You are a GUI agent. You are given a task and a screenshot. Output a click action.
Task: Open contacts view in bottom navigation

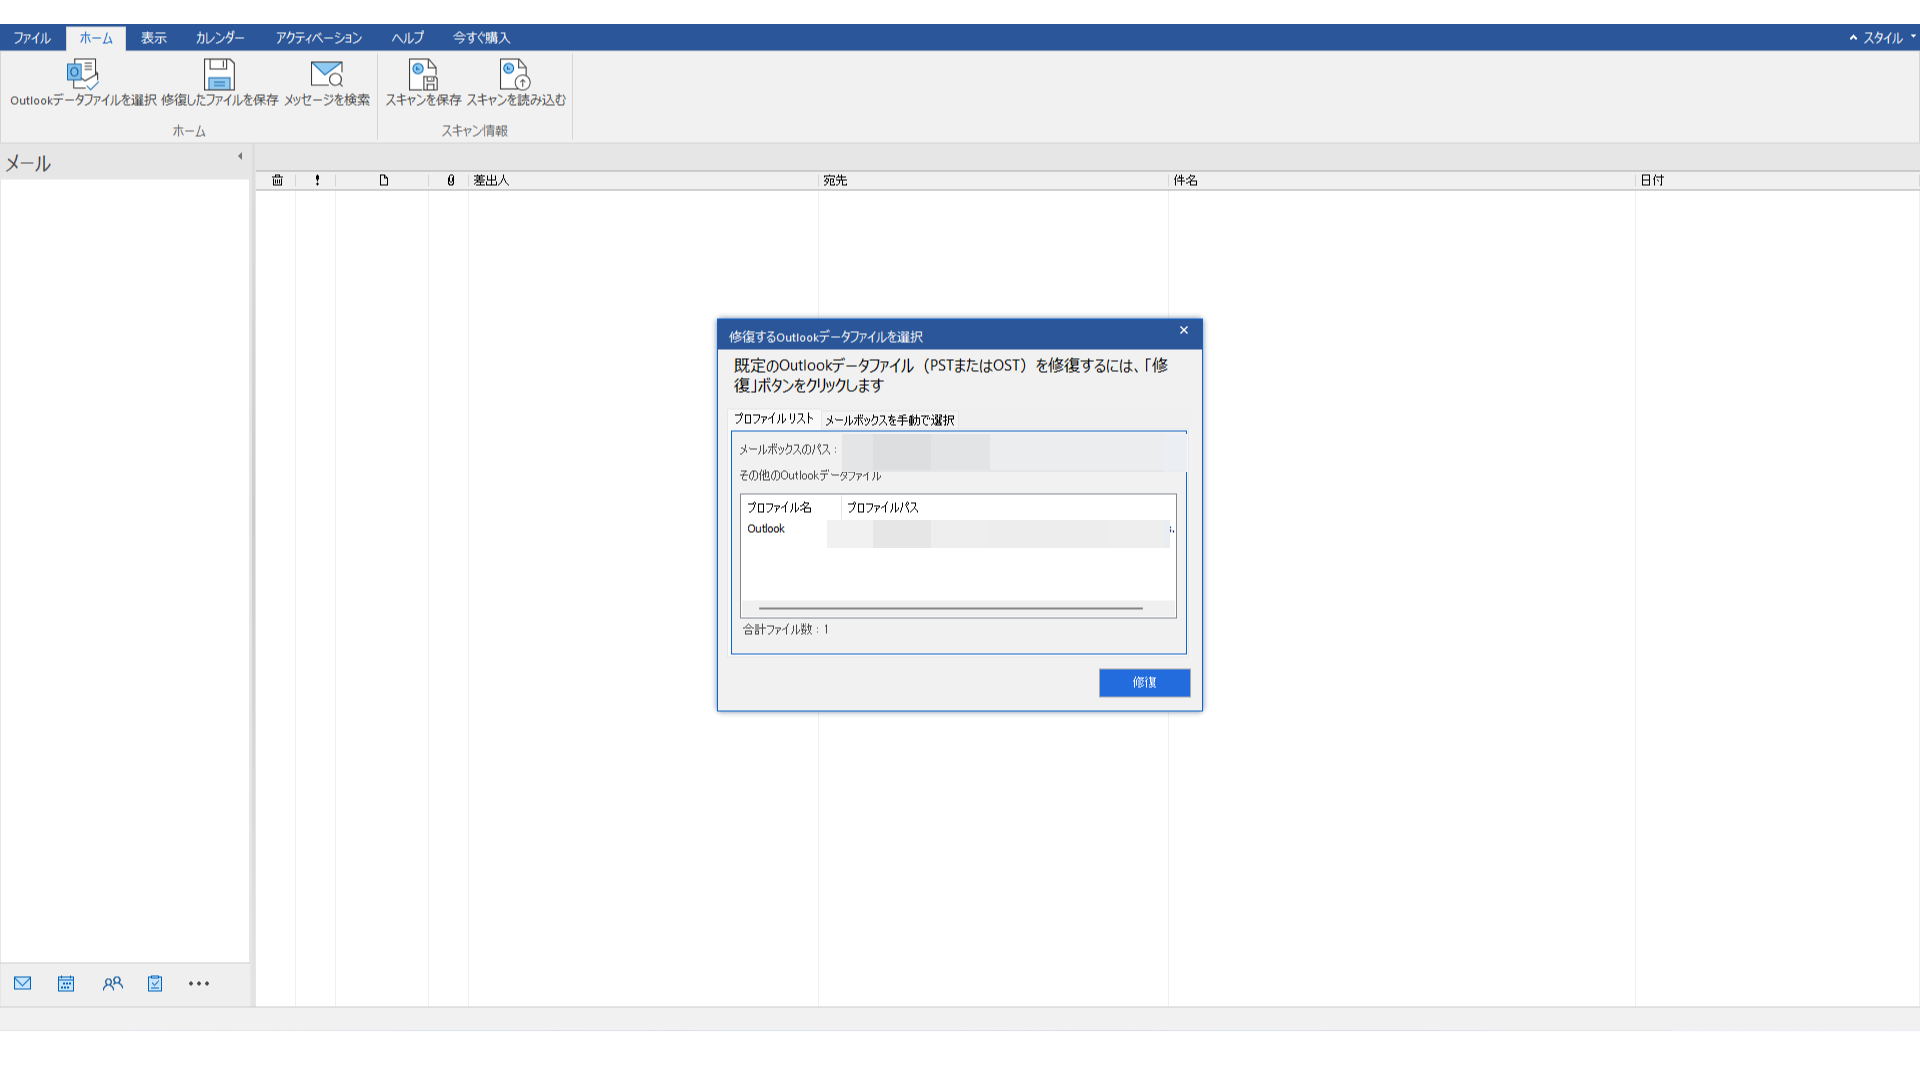tap(112, 984)
